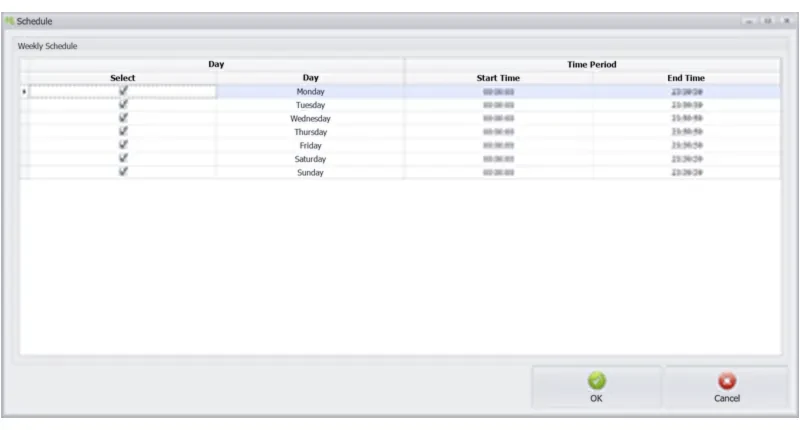Uncheck the Monday select checkbox
Viewport: 800px width, 430px height.
(x=123, y=91)
